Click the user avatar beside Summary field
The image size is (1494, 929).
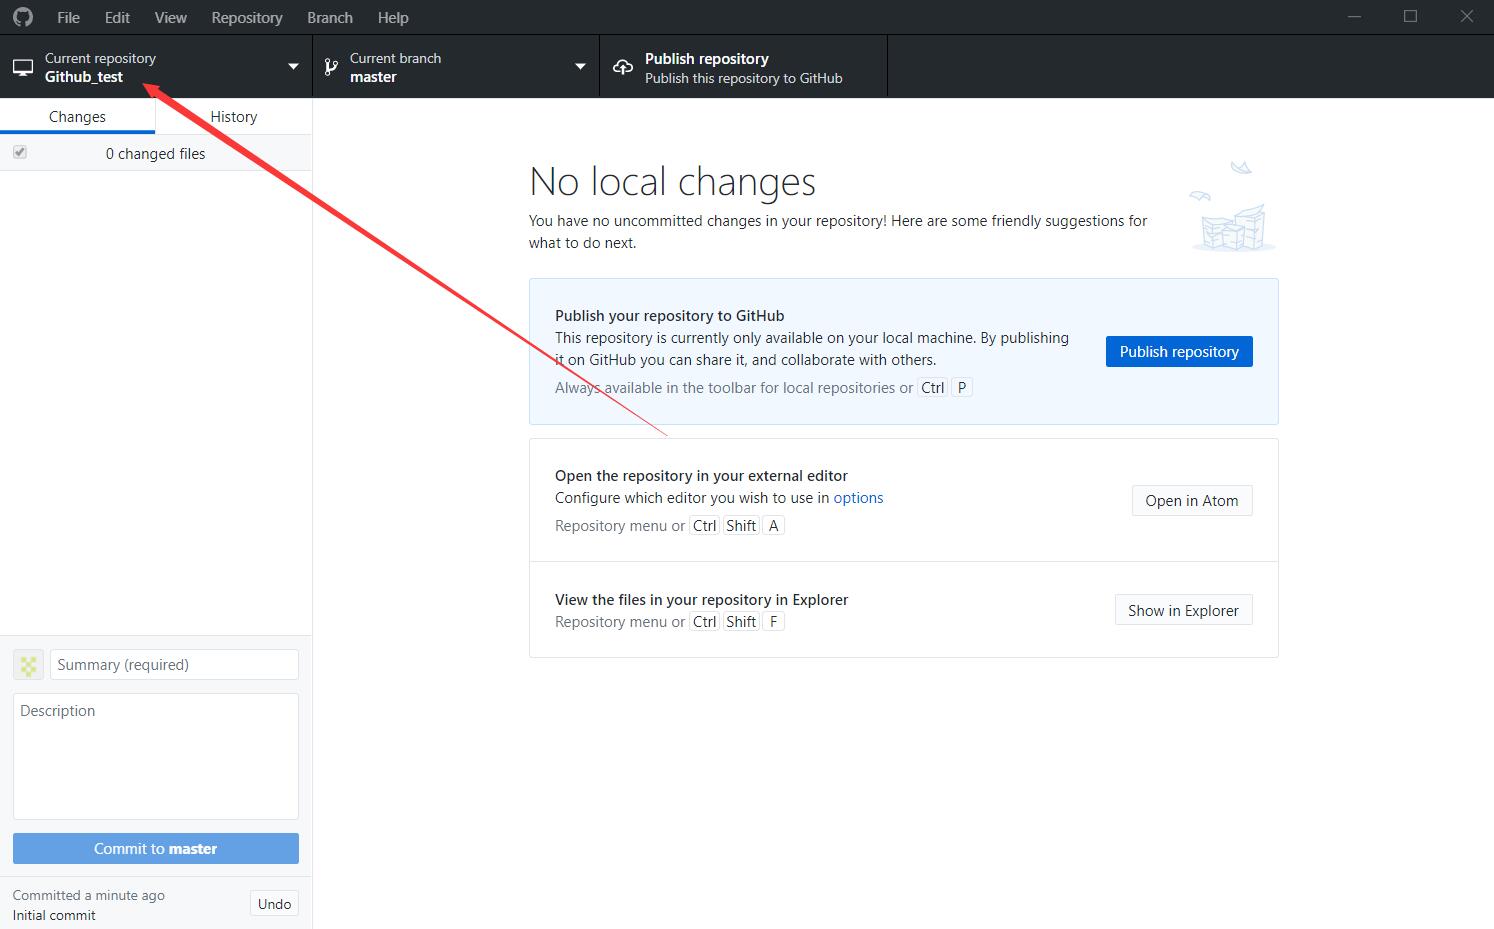pos(28,664)
